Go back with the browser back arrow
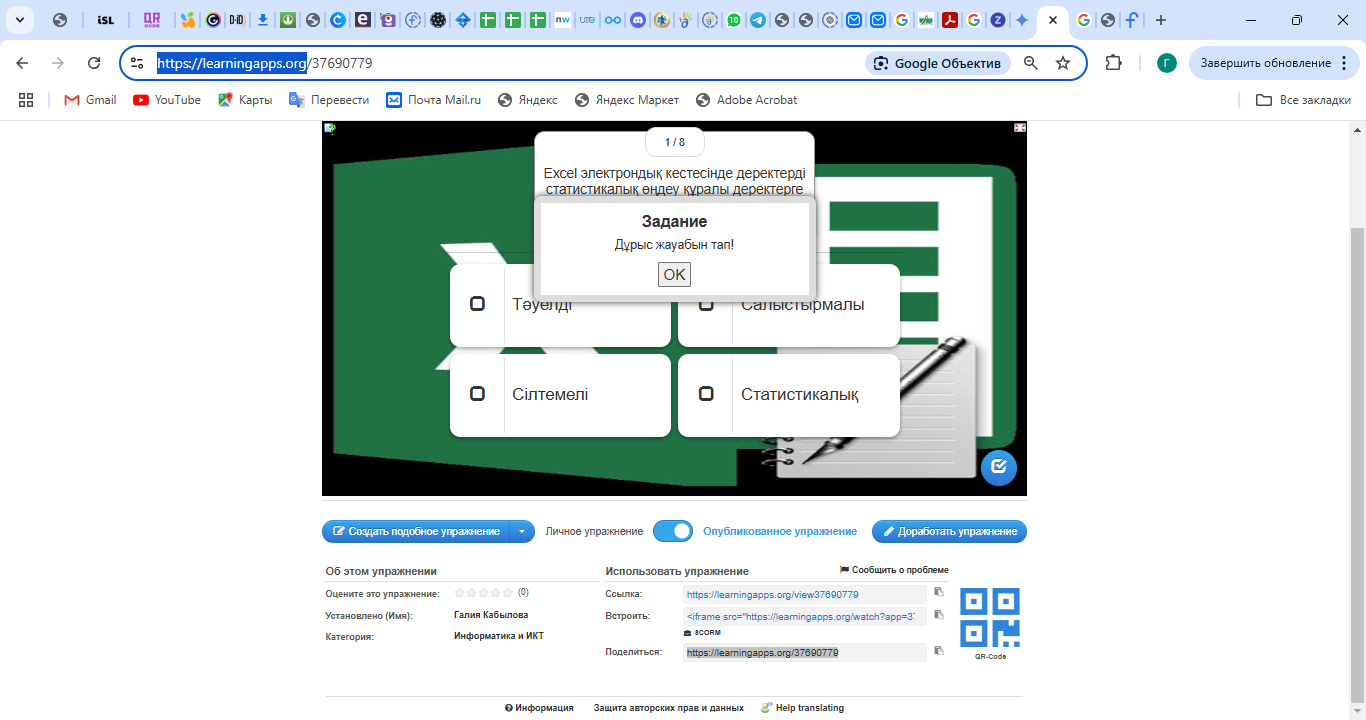Image resolution: width=1366 pixels, height=720 pixels. click(22, 63)
